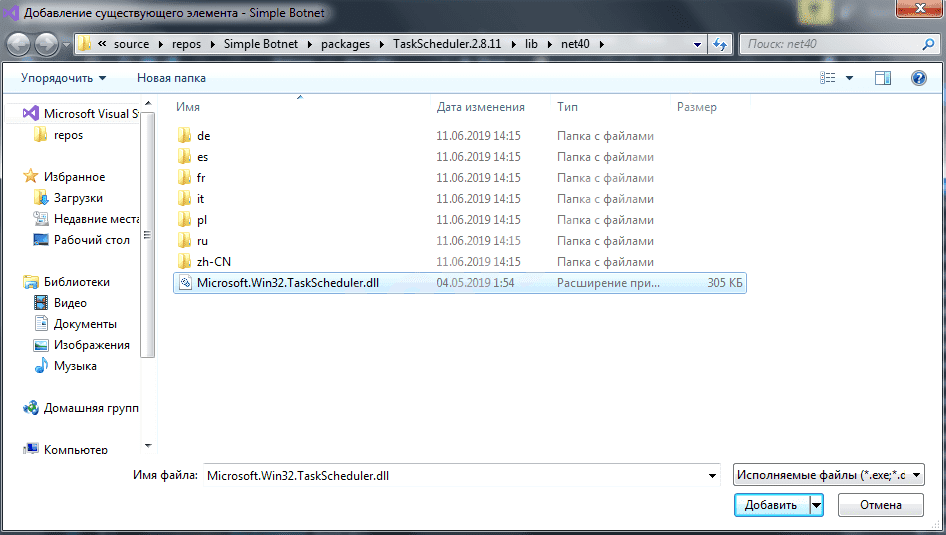Close the dialog with the X button
This screenshot has width=946, height=535.
919,8
